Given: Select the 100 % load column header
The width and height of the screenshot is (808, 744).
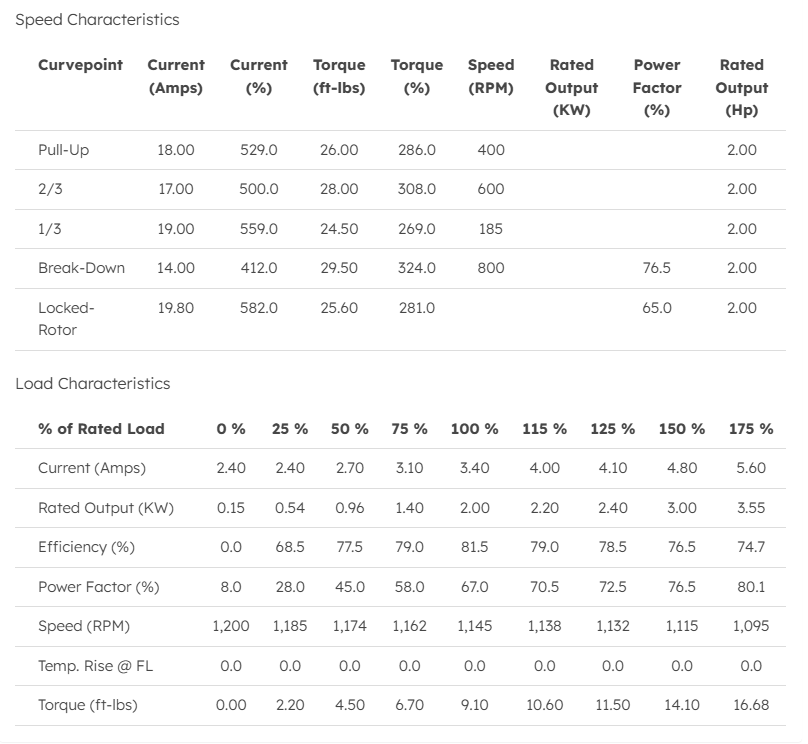Looking at the screenshot, I should click(474, 429).
